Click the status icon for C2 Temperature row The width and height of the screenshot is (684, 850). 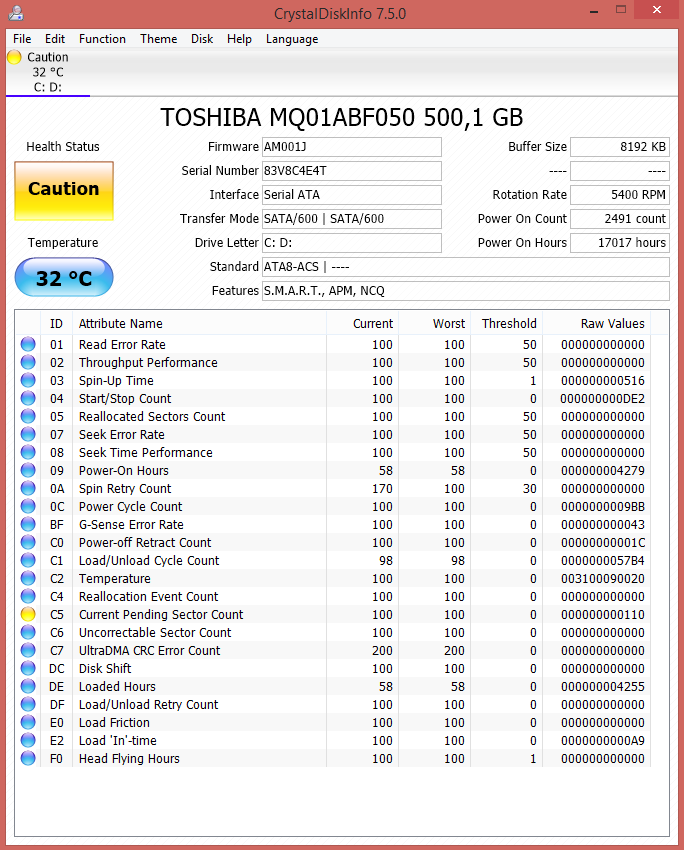tap(28, 578)
